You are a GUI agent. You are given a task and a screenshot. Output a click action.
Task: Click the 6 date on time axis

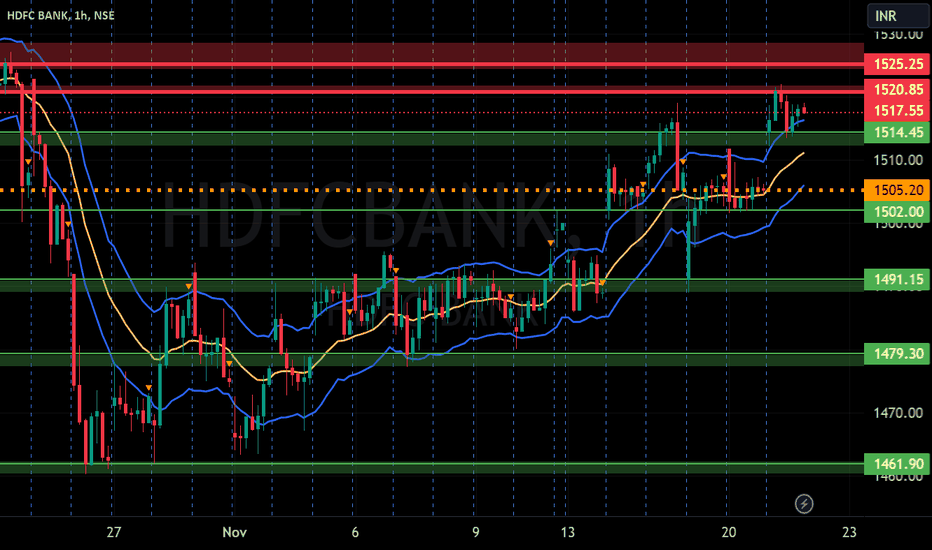[x=355, y=532]
